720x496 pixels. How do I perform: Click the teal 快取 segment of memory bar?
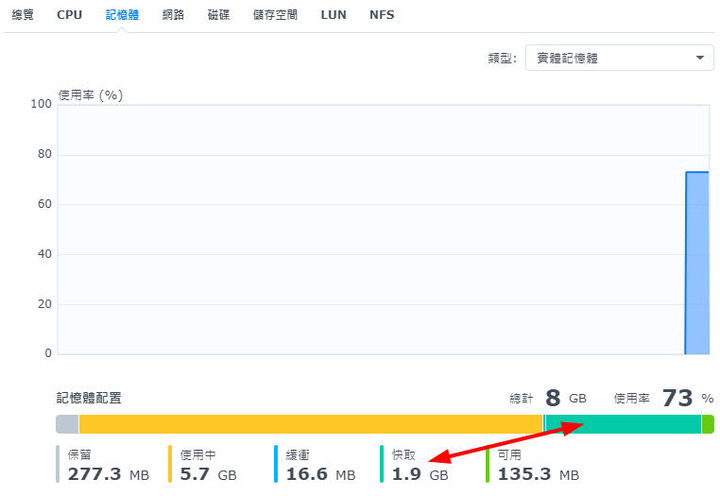(x=623, y=424)
